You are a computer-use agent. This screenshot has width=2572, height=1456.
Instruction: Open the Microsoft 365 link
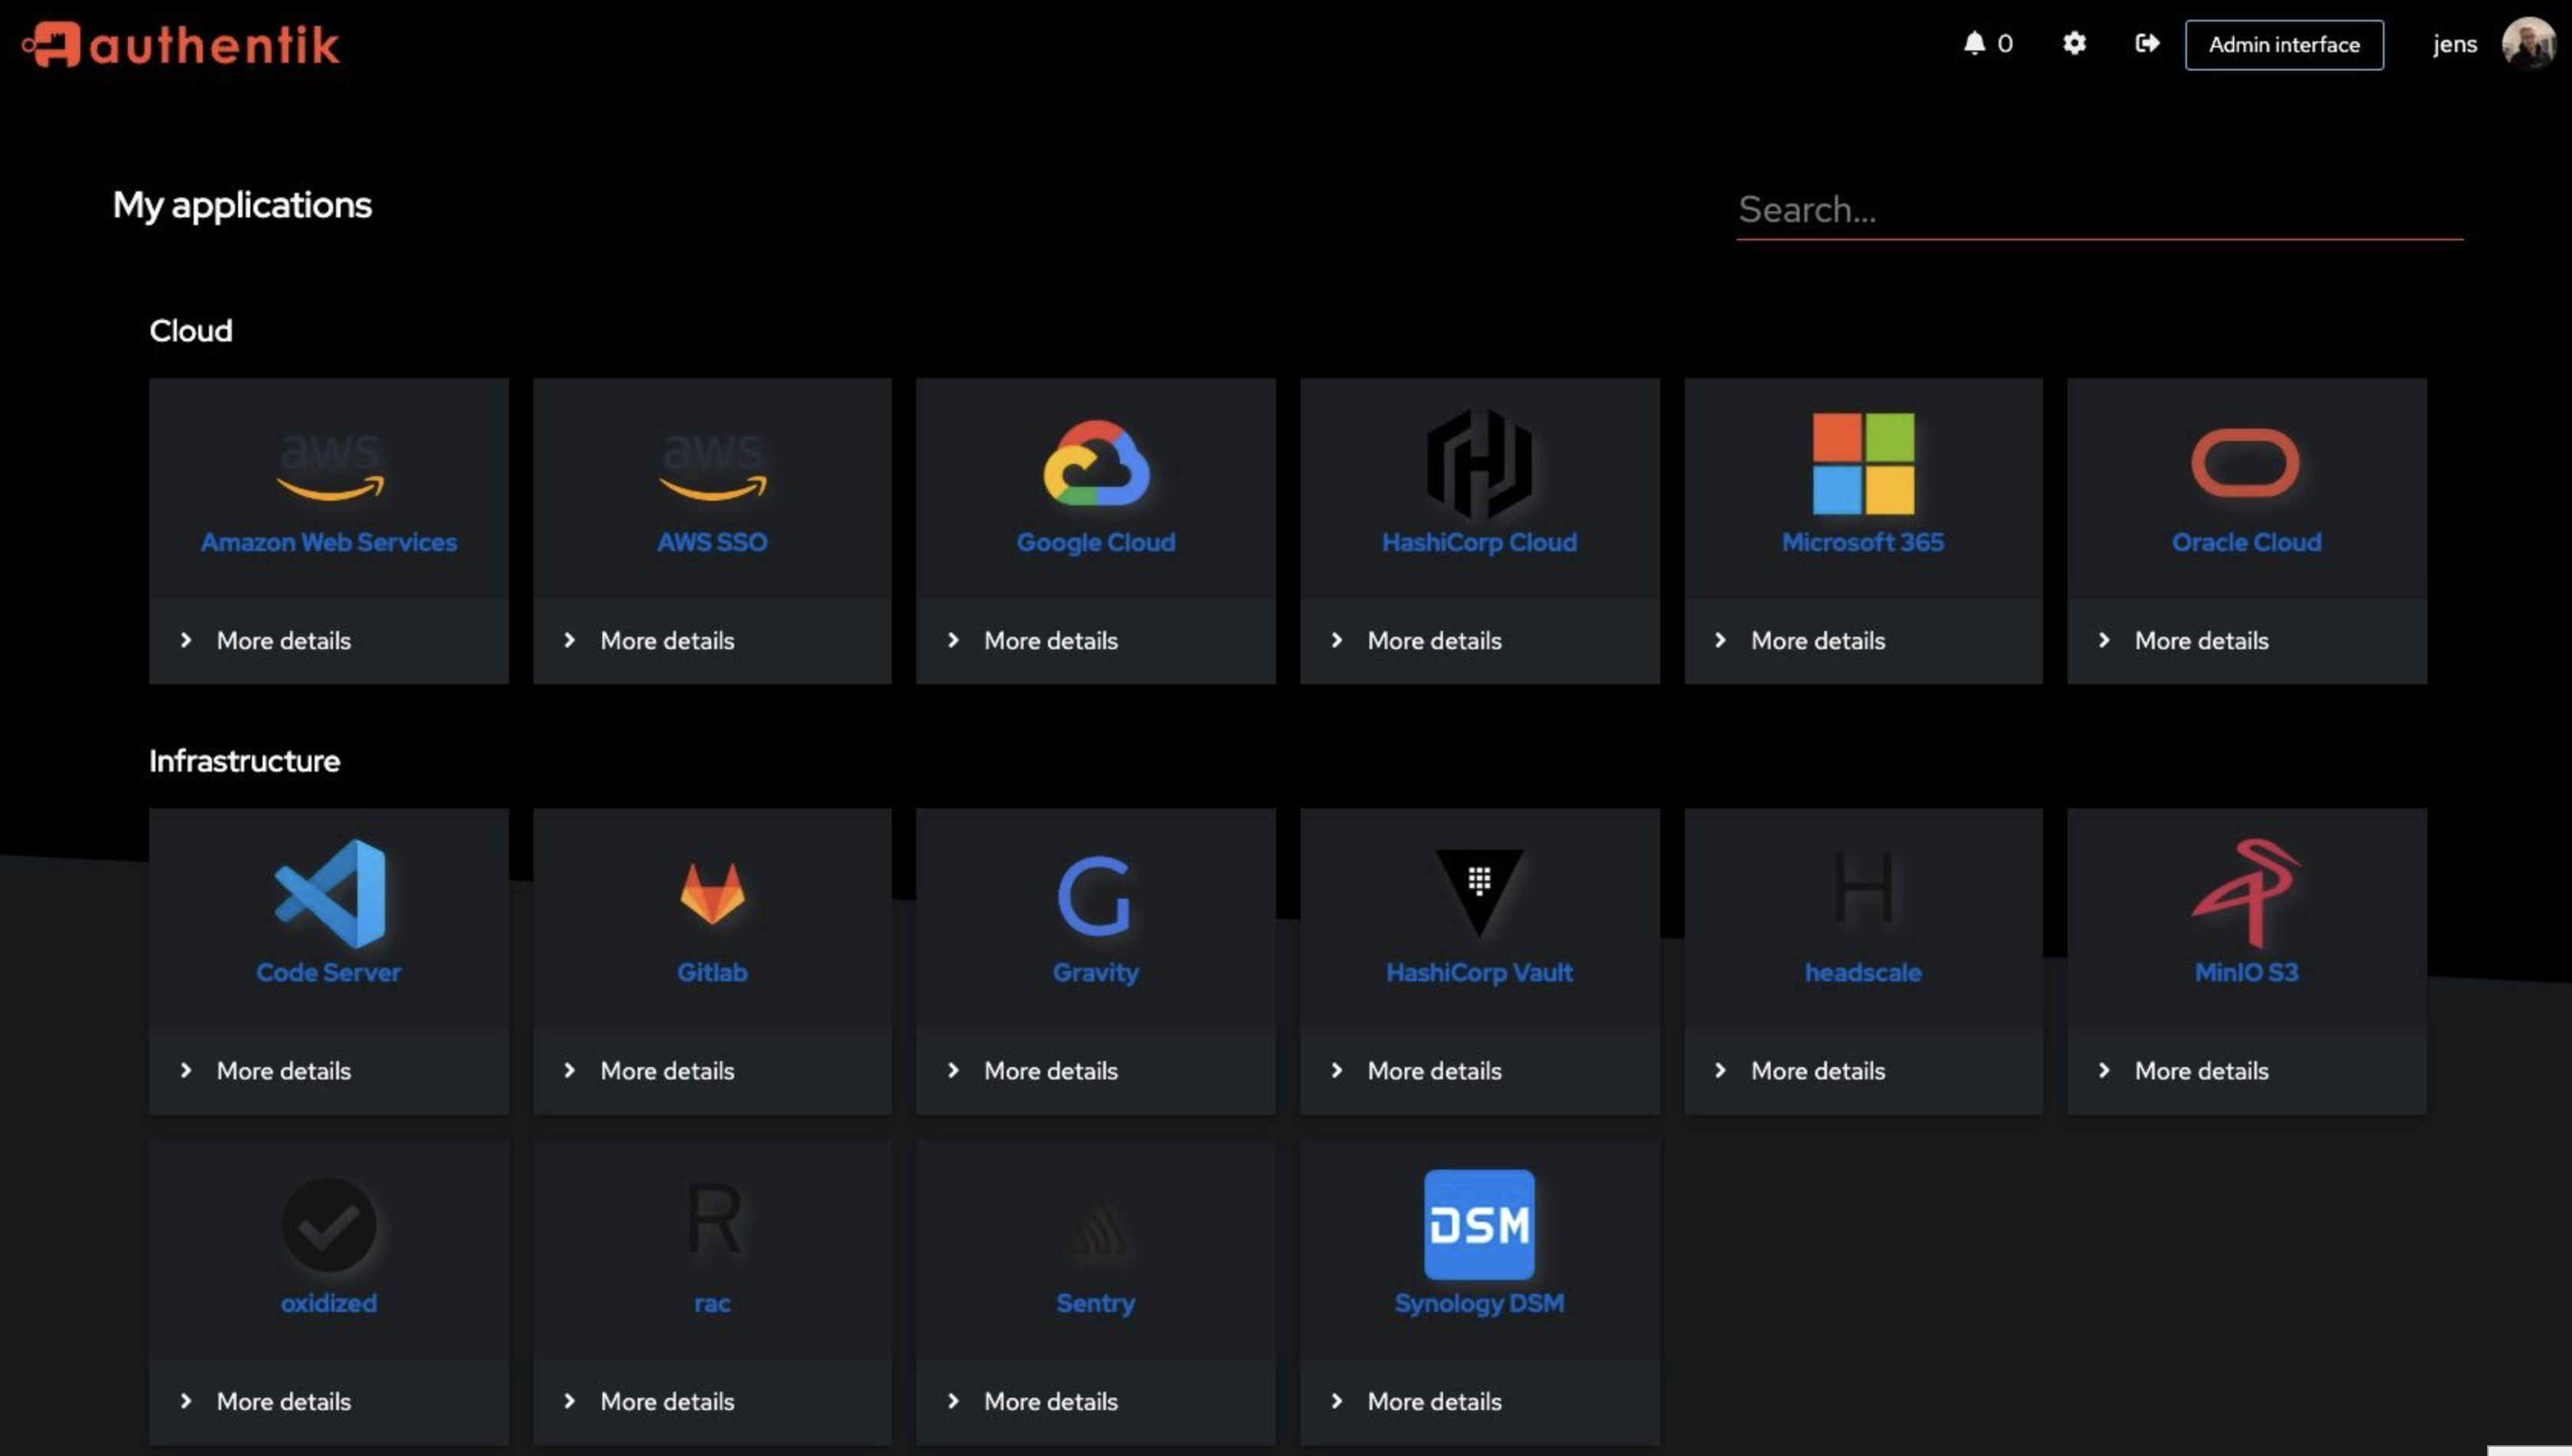tap(1863, 542)
